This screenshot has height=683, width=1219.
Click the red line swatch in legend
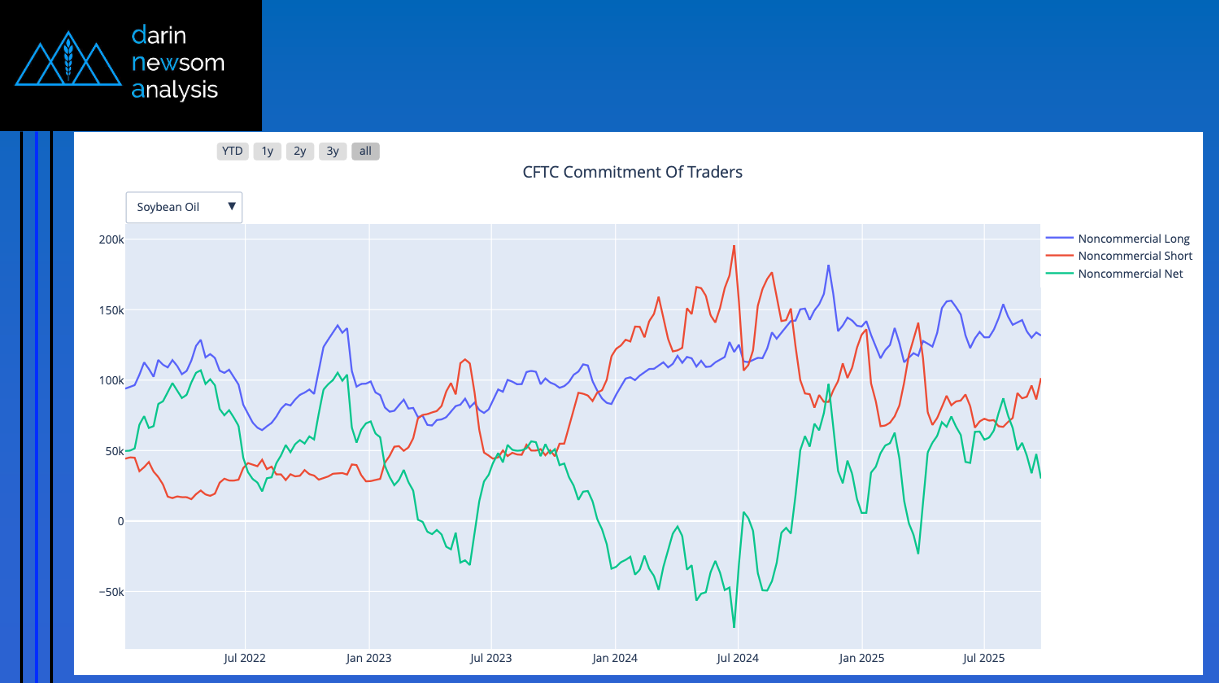point(1059,256)
